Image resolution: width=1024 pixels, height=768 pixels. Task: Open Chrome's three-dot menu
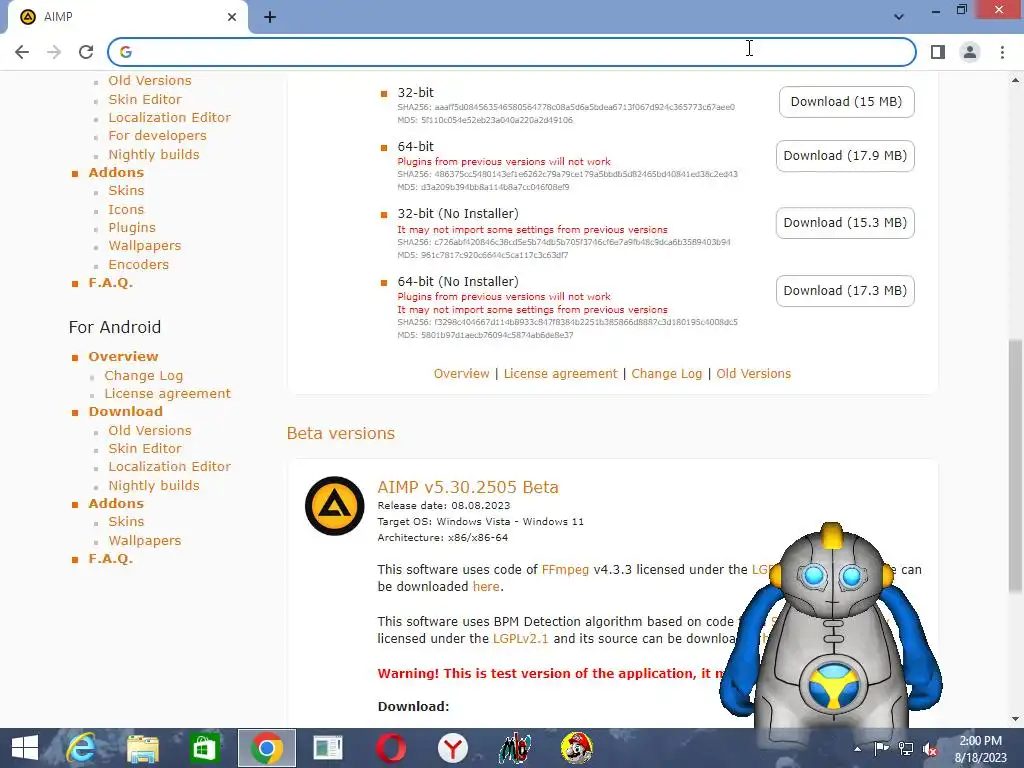pos(1002,52)
